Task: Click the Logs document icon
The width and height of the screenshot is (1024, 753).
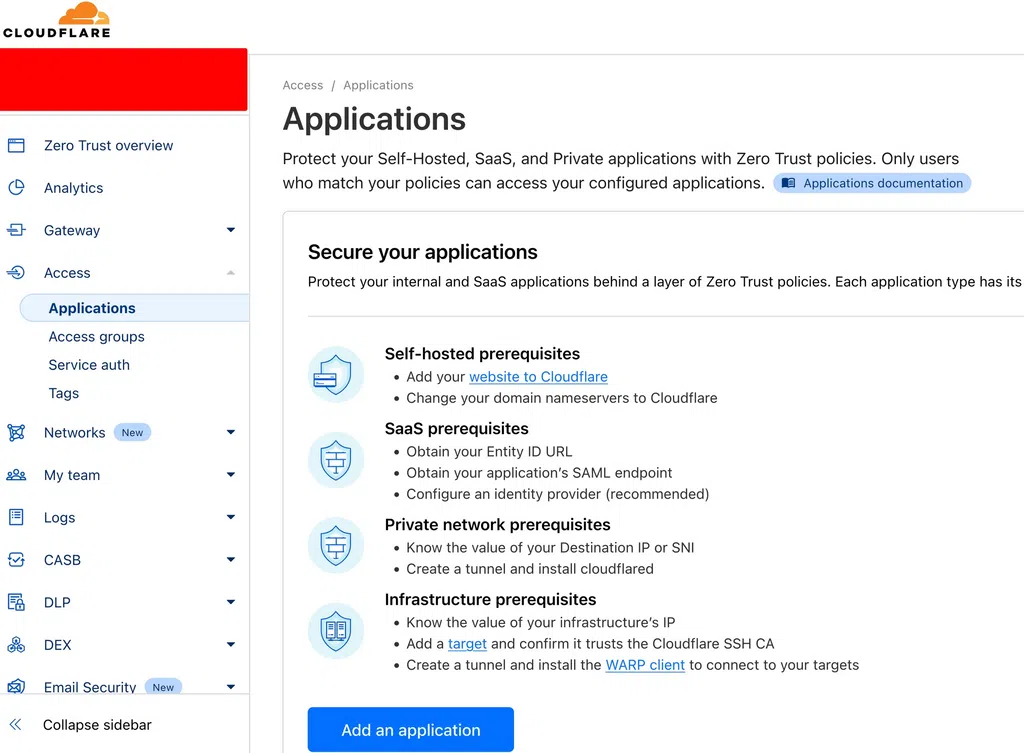Action: coord(16,517)
